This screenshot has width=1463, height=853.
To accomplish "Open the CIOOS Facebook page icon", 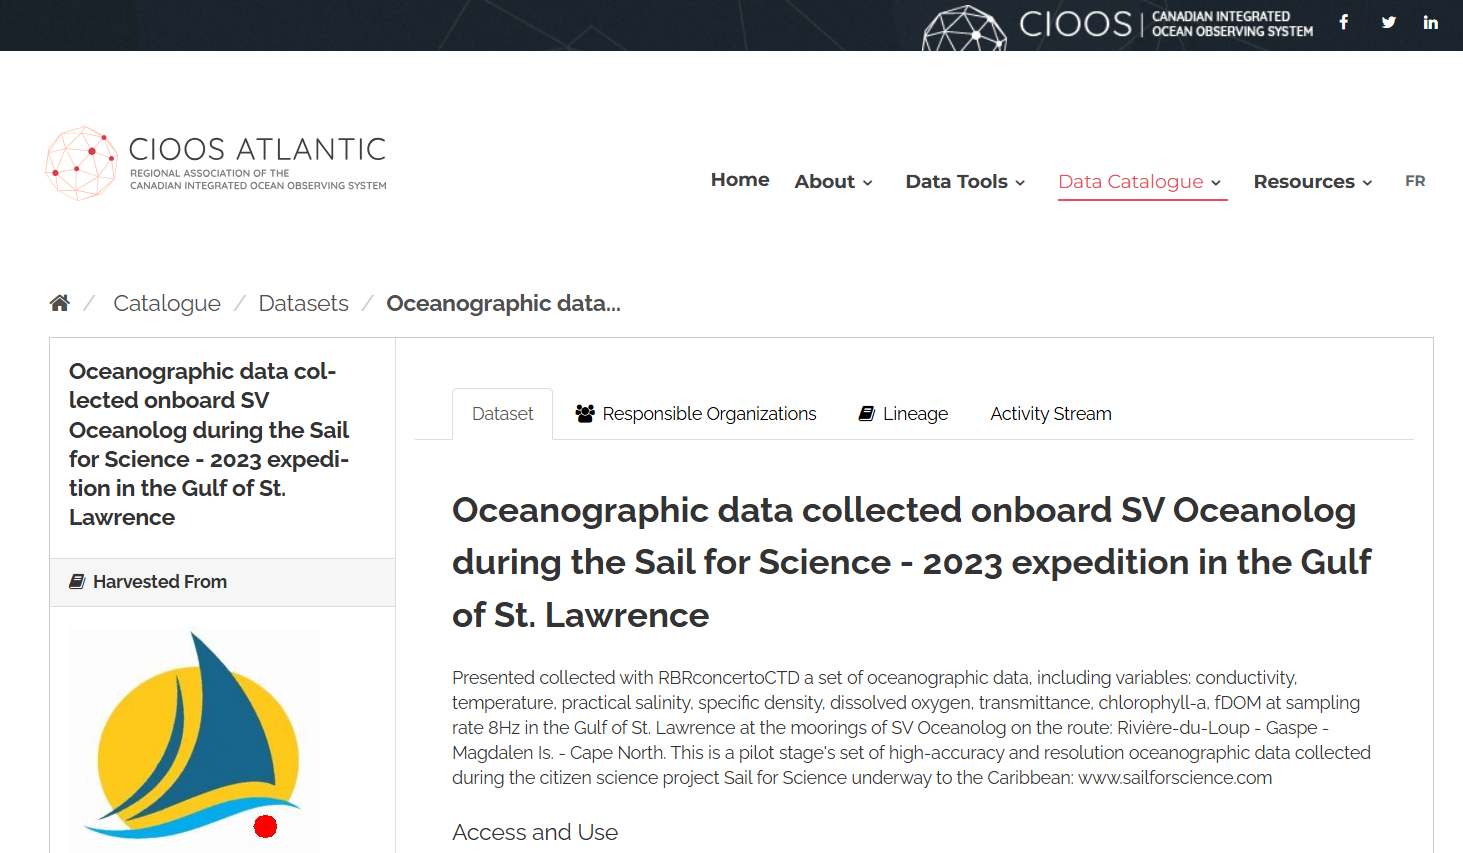I will 1344,22.
